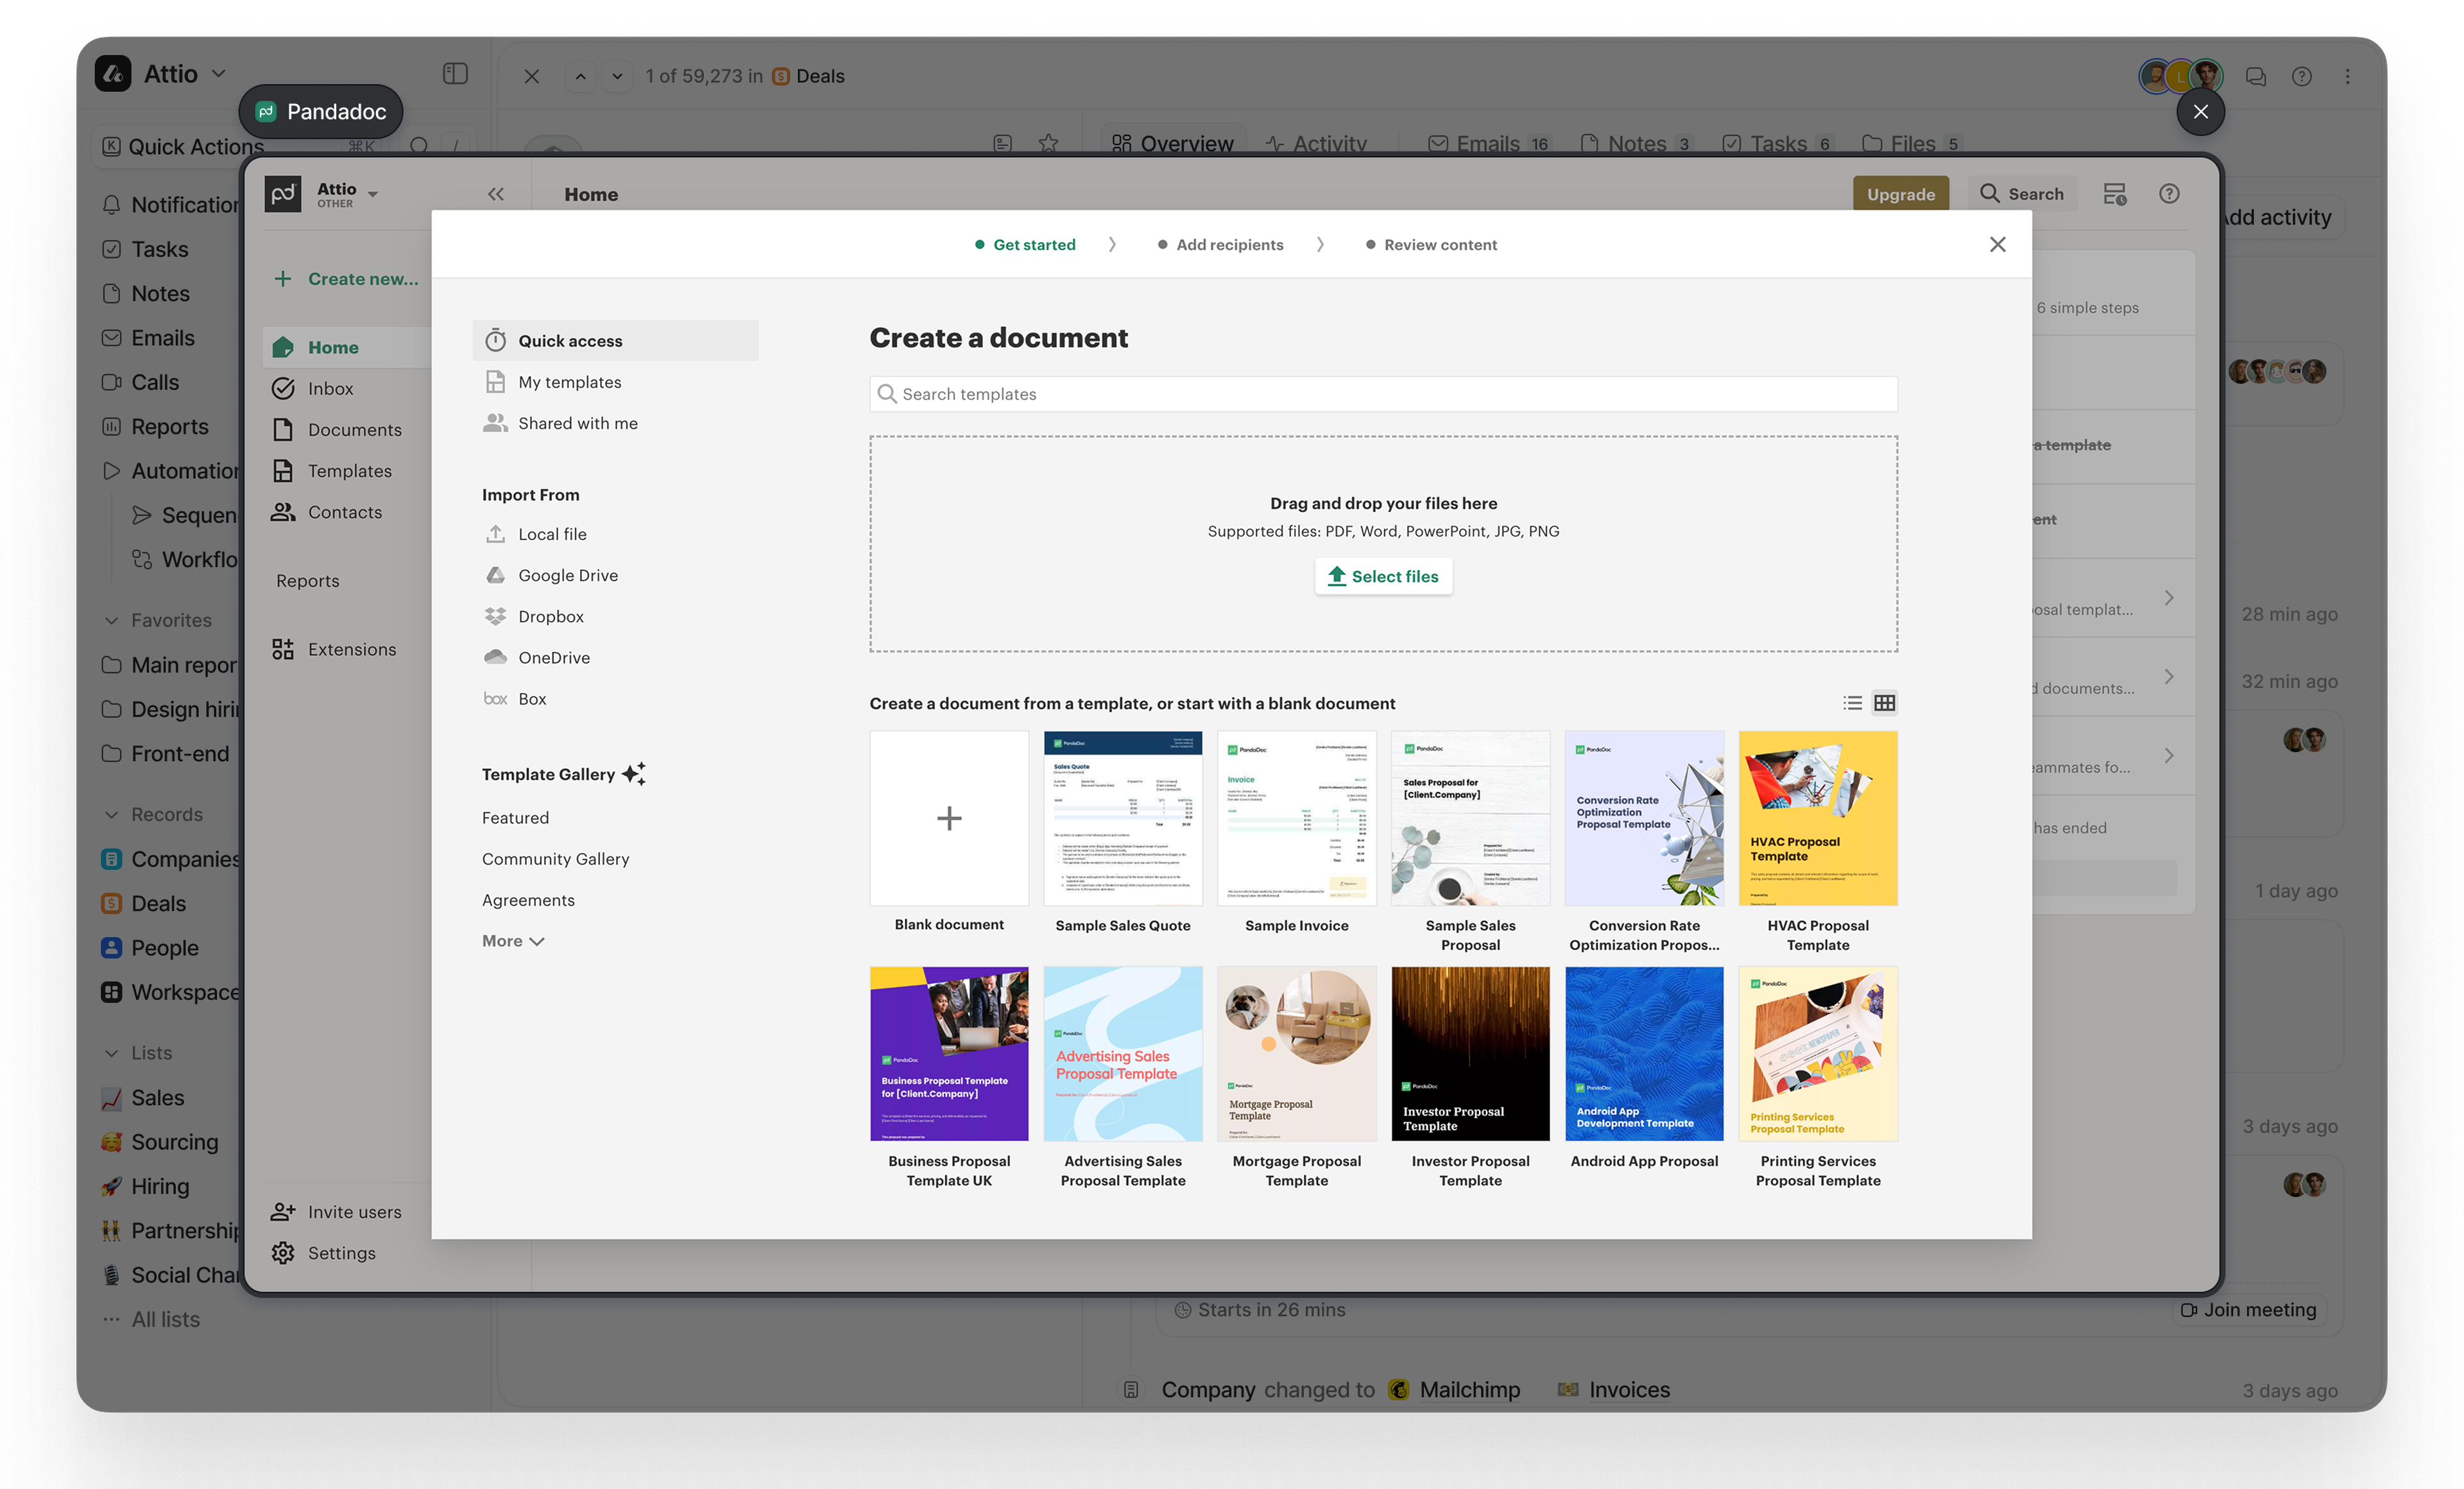Open the Extensions sidebar item
The height and width of the screenshot is (1489, 2464).
click(351, 649)
